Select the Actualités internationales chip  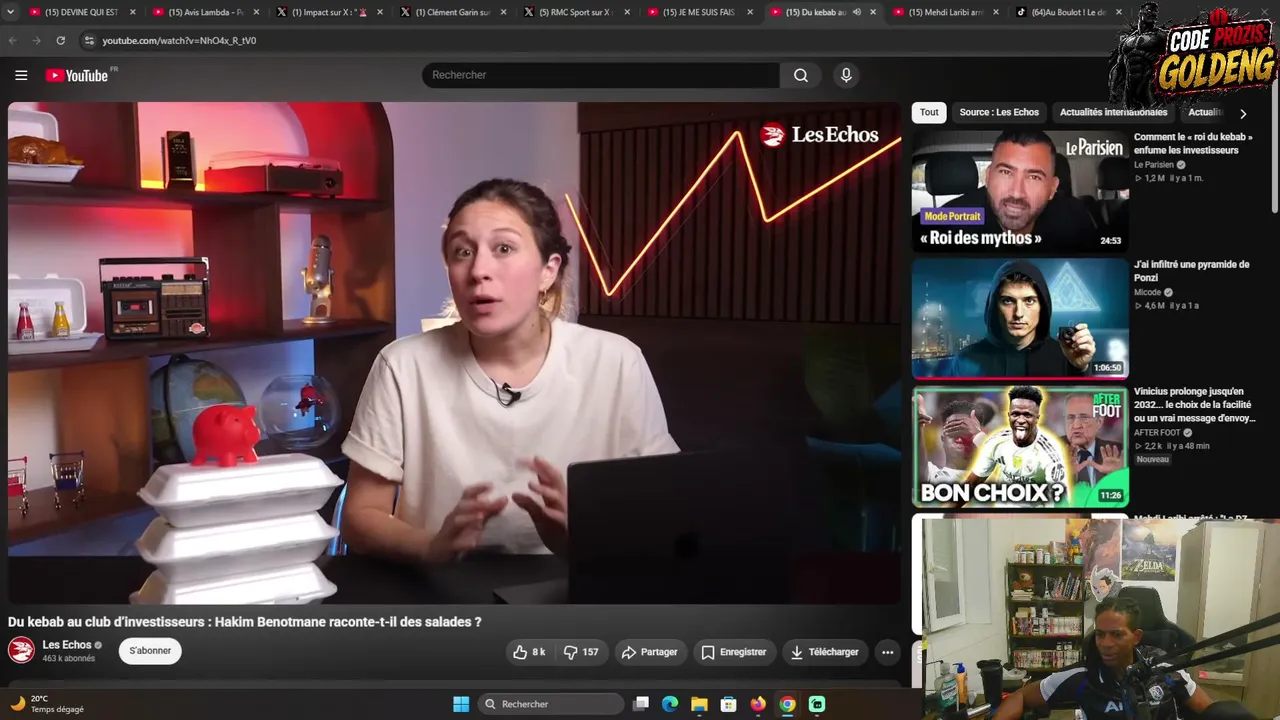[1113, 112]
